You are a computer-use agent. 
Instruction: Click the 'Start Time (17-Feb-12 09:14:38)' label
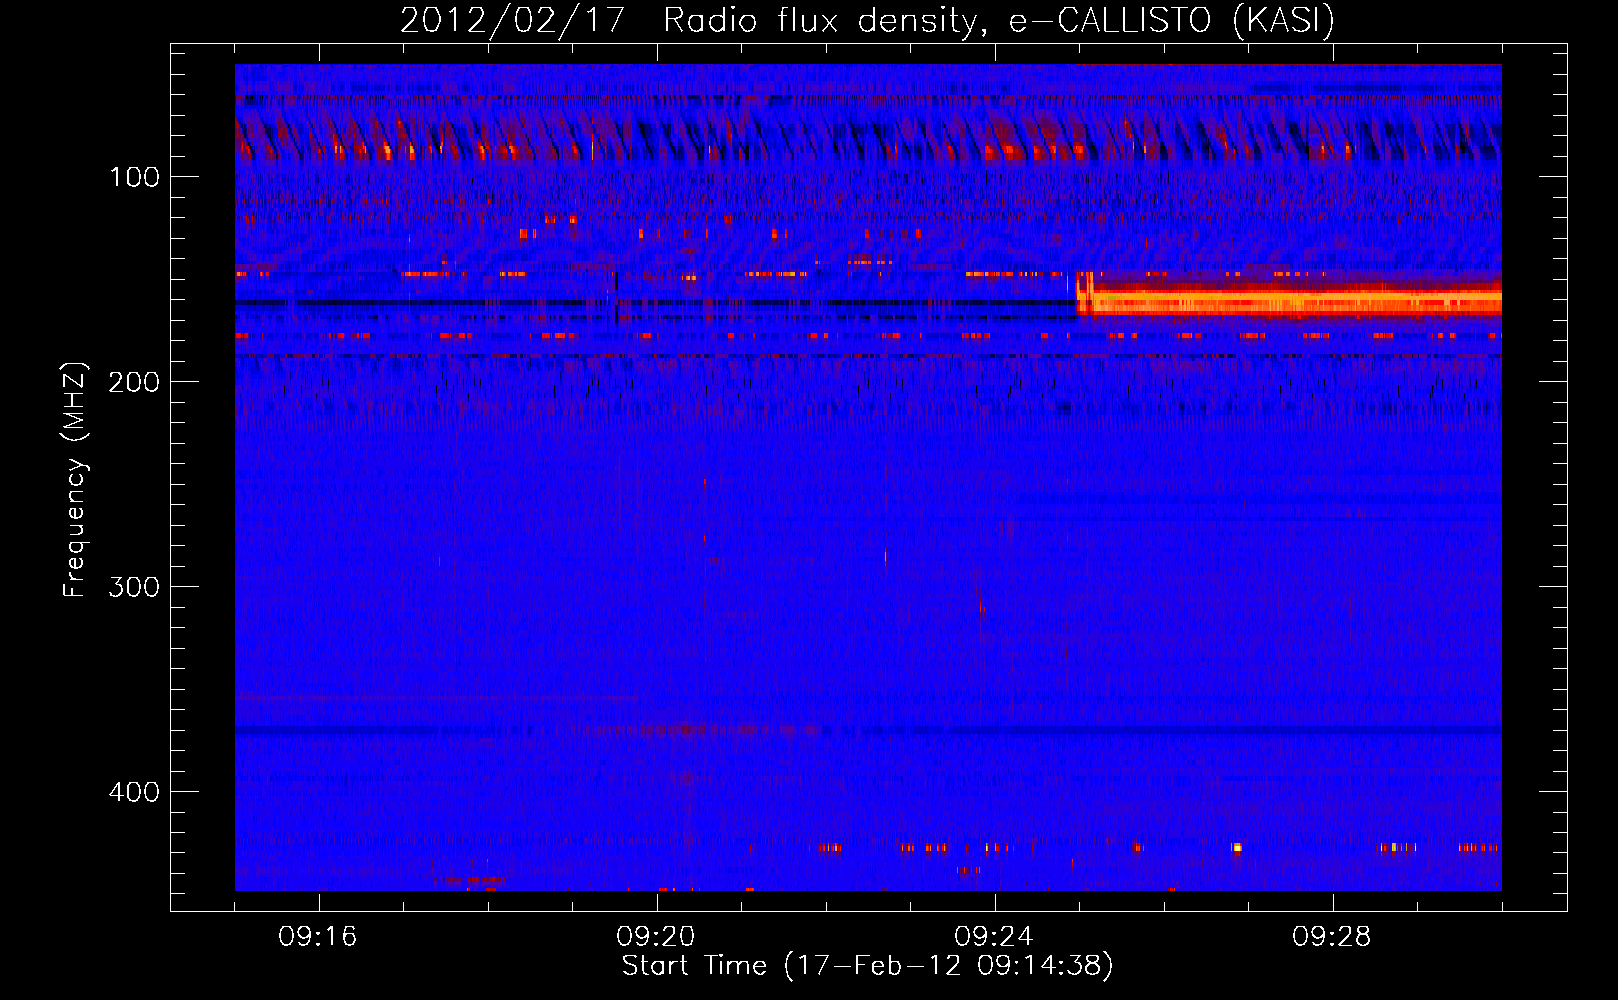pos(867,966)
